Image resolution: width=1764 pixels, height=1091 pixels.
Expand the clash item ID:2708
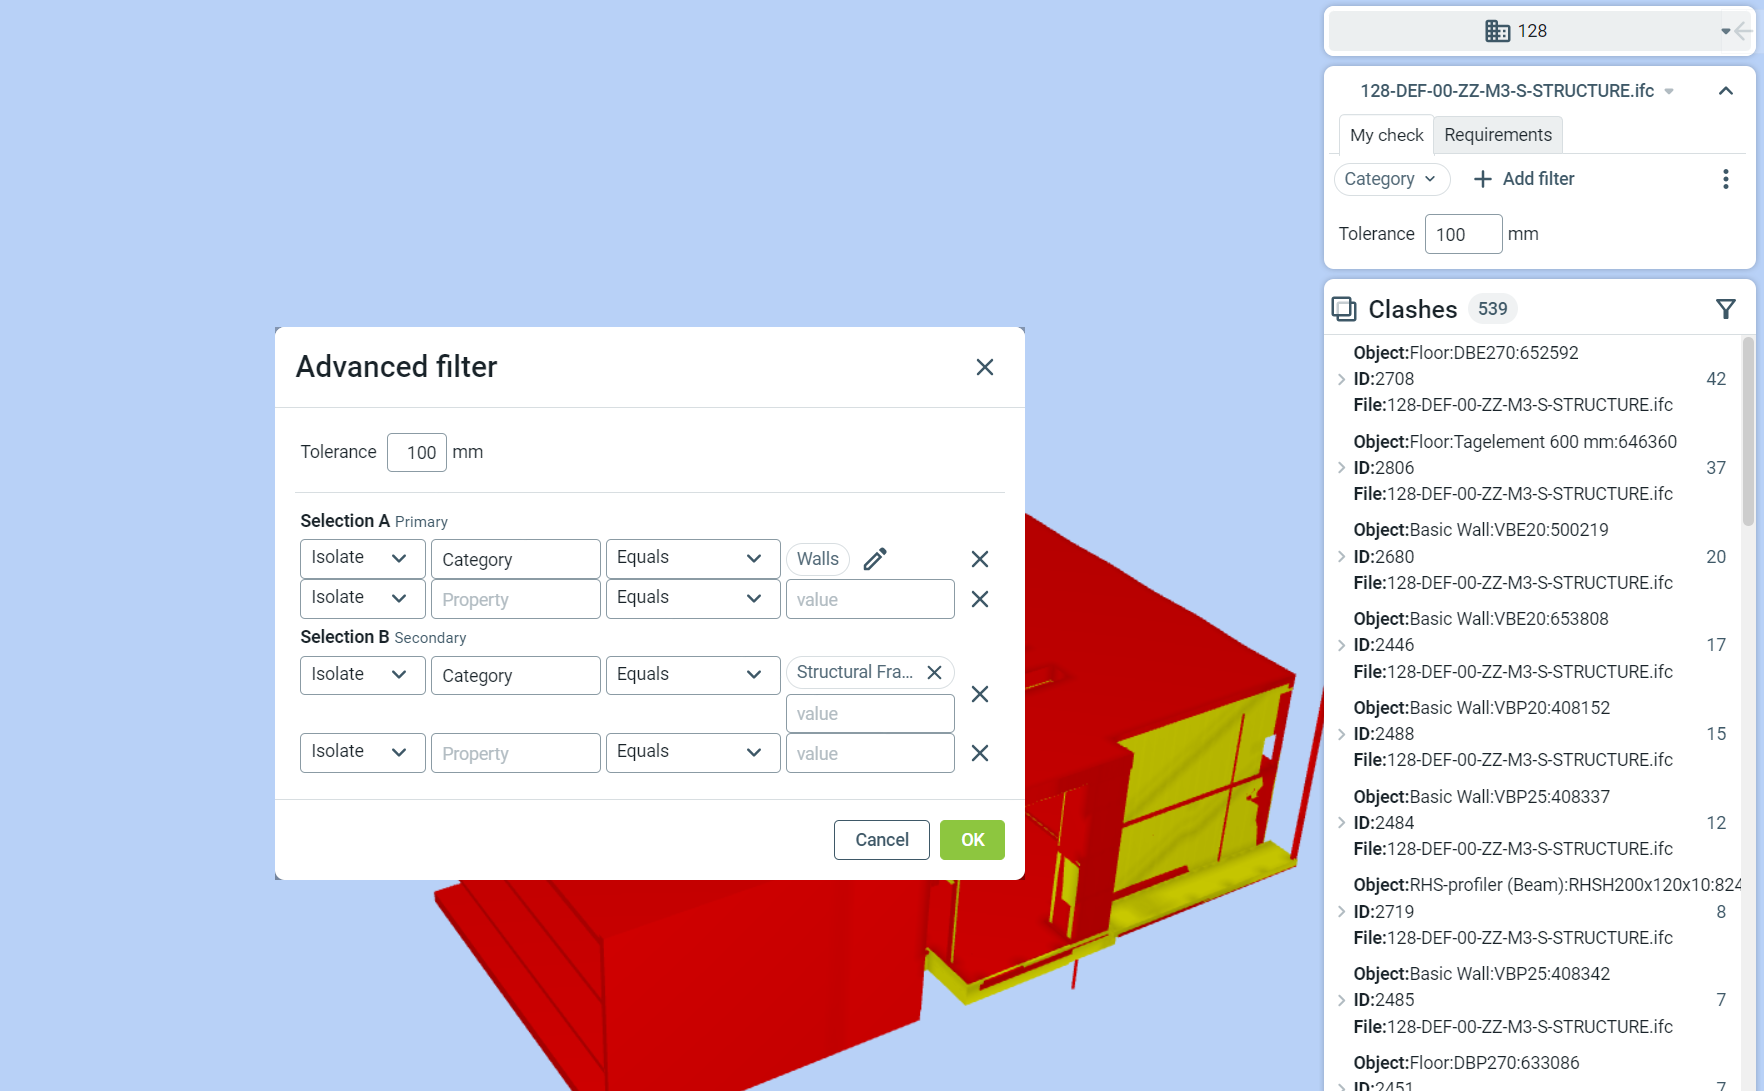pos(1341,379)
